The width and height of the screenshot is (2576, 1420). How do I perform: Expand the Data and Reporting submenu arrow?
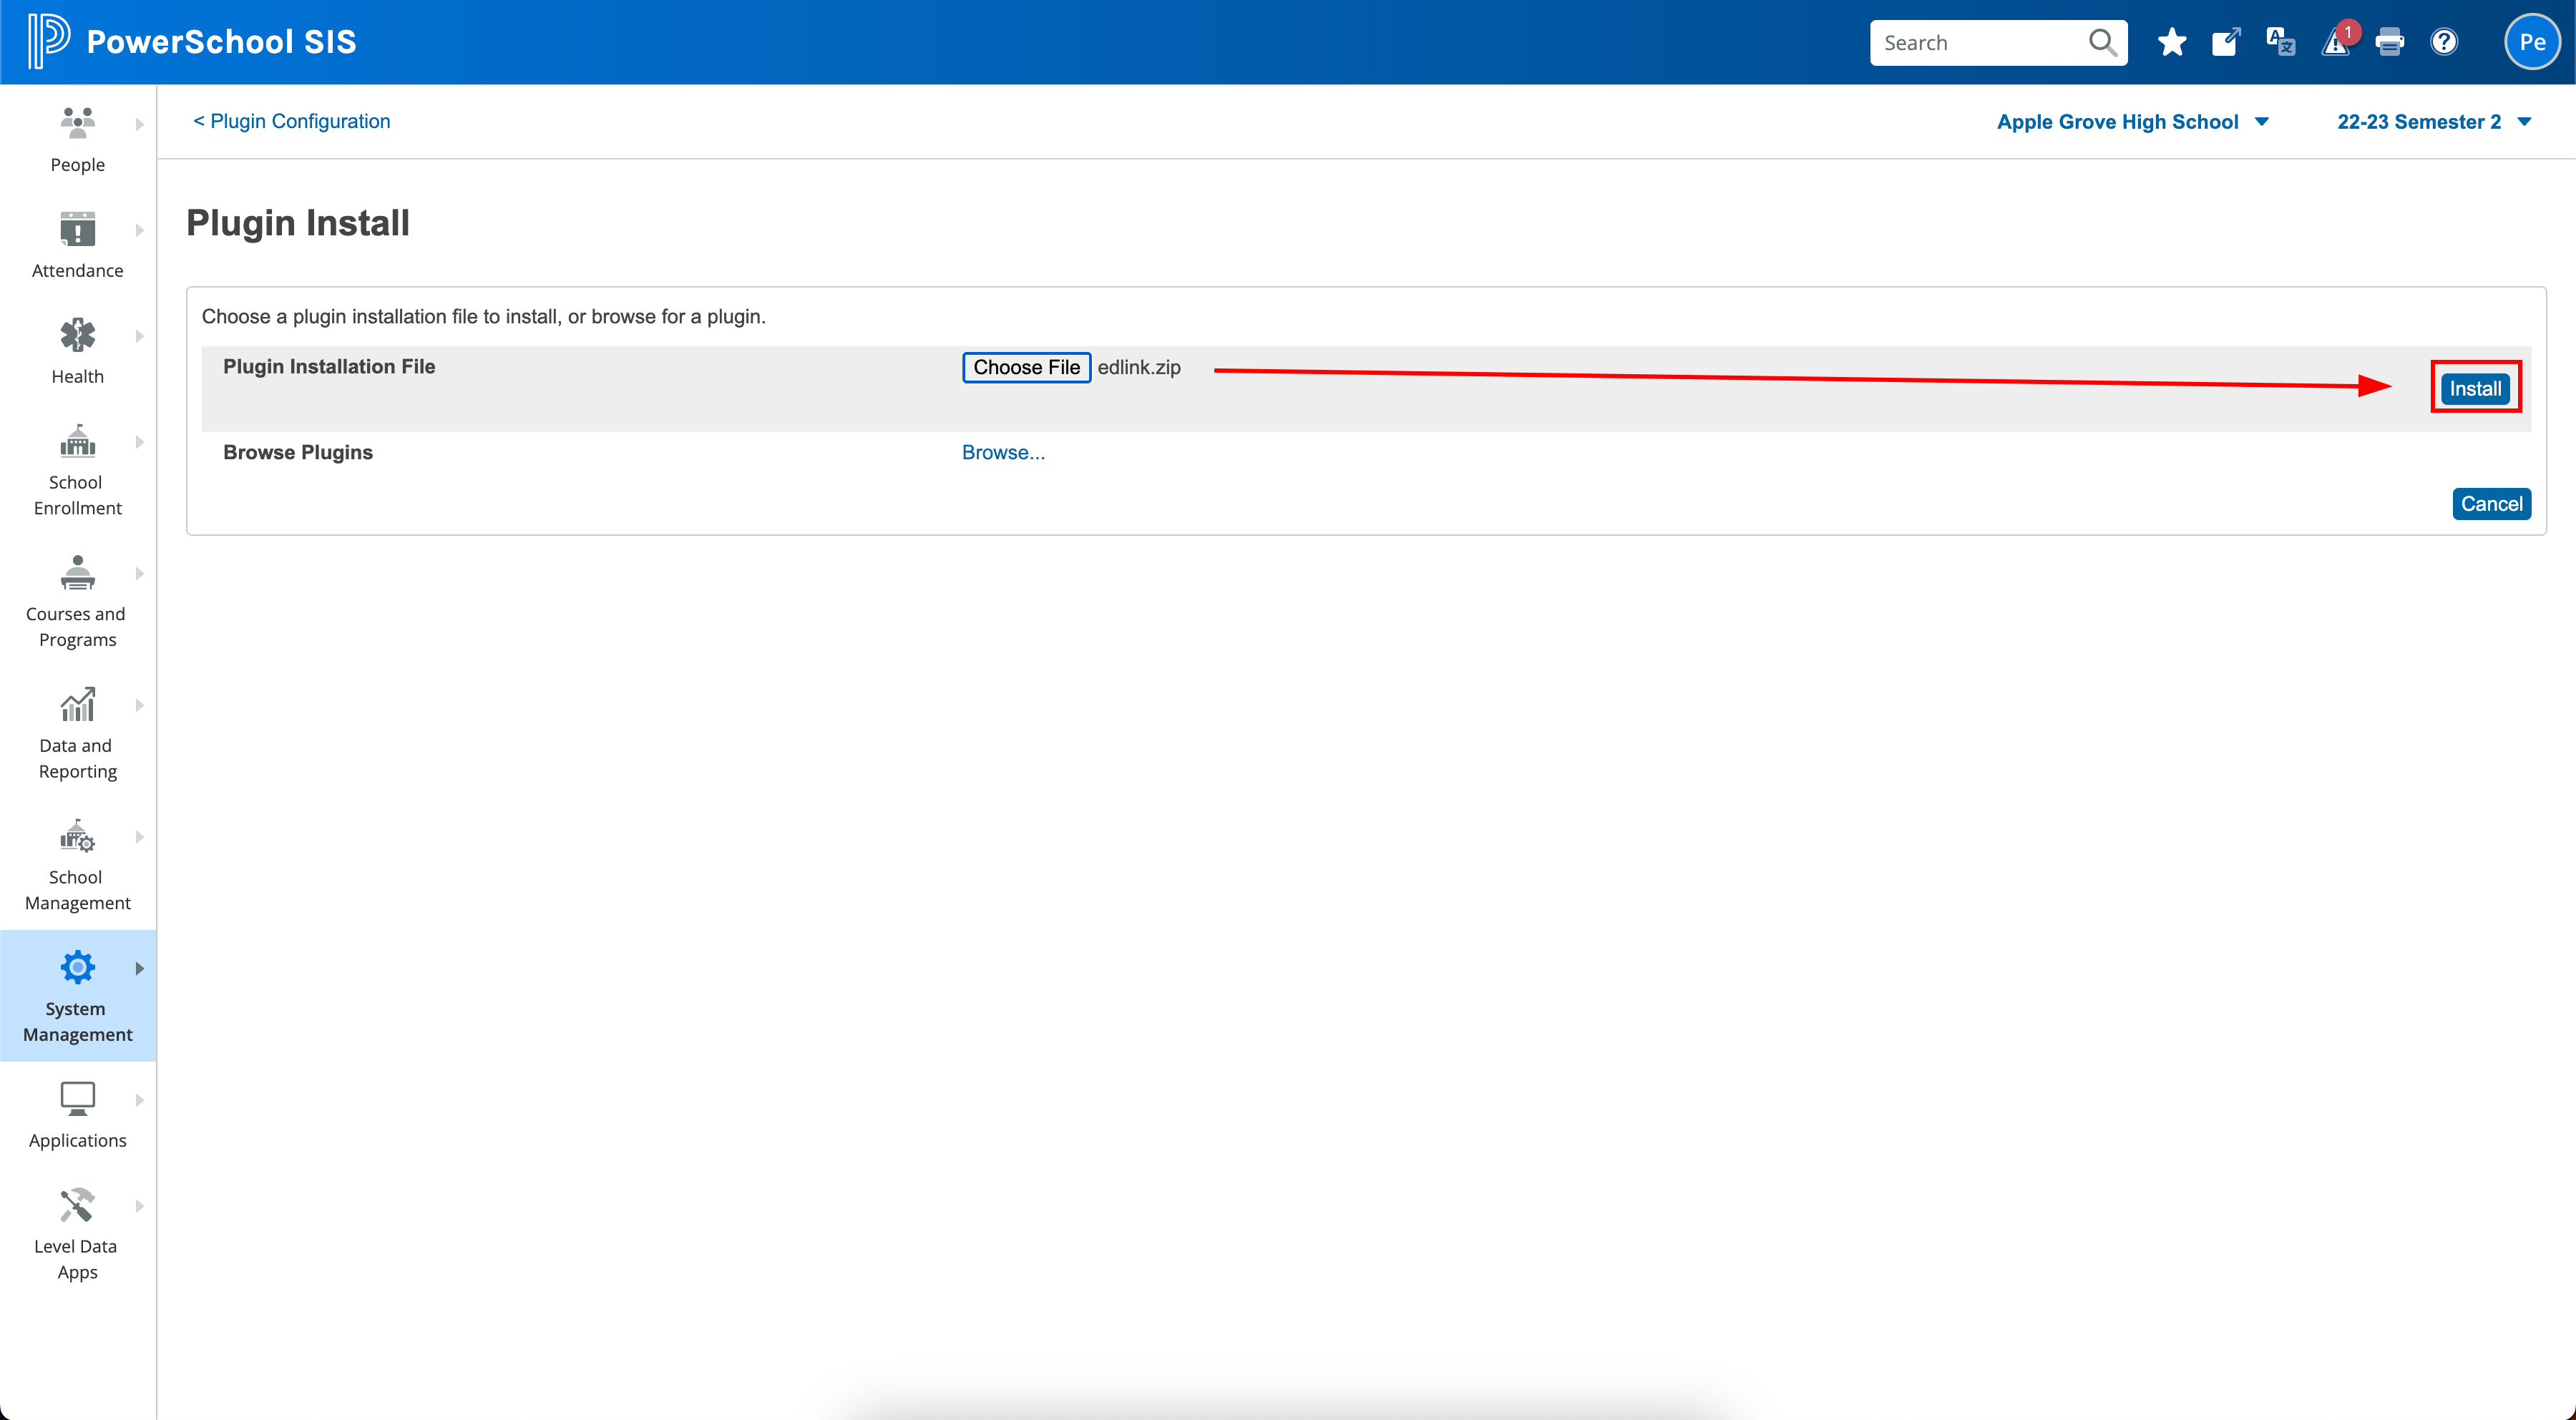pyautogui.click(x=140, y=705)
